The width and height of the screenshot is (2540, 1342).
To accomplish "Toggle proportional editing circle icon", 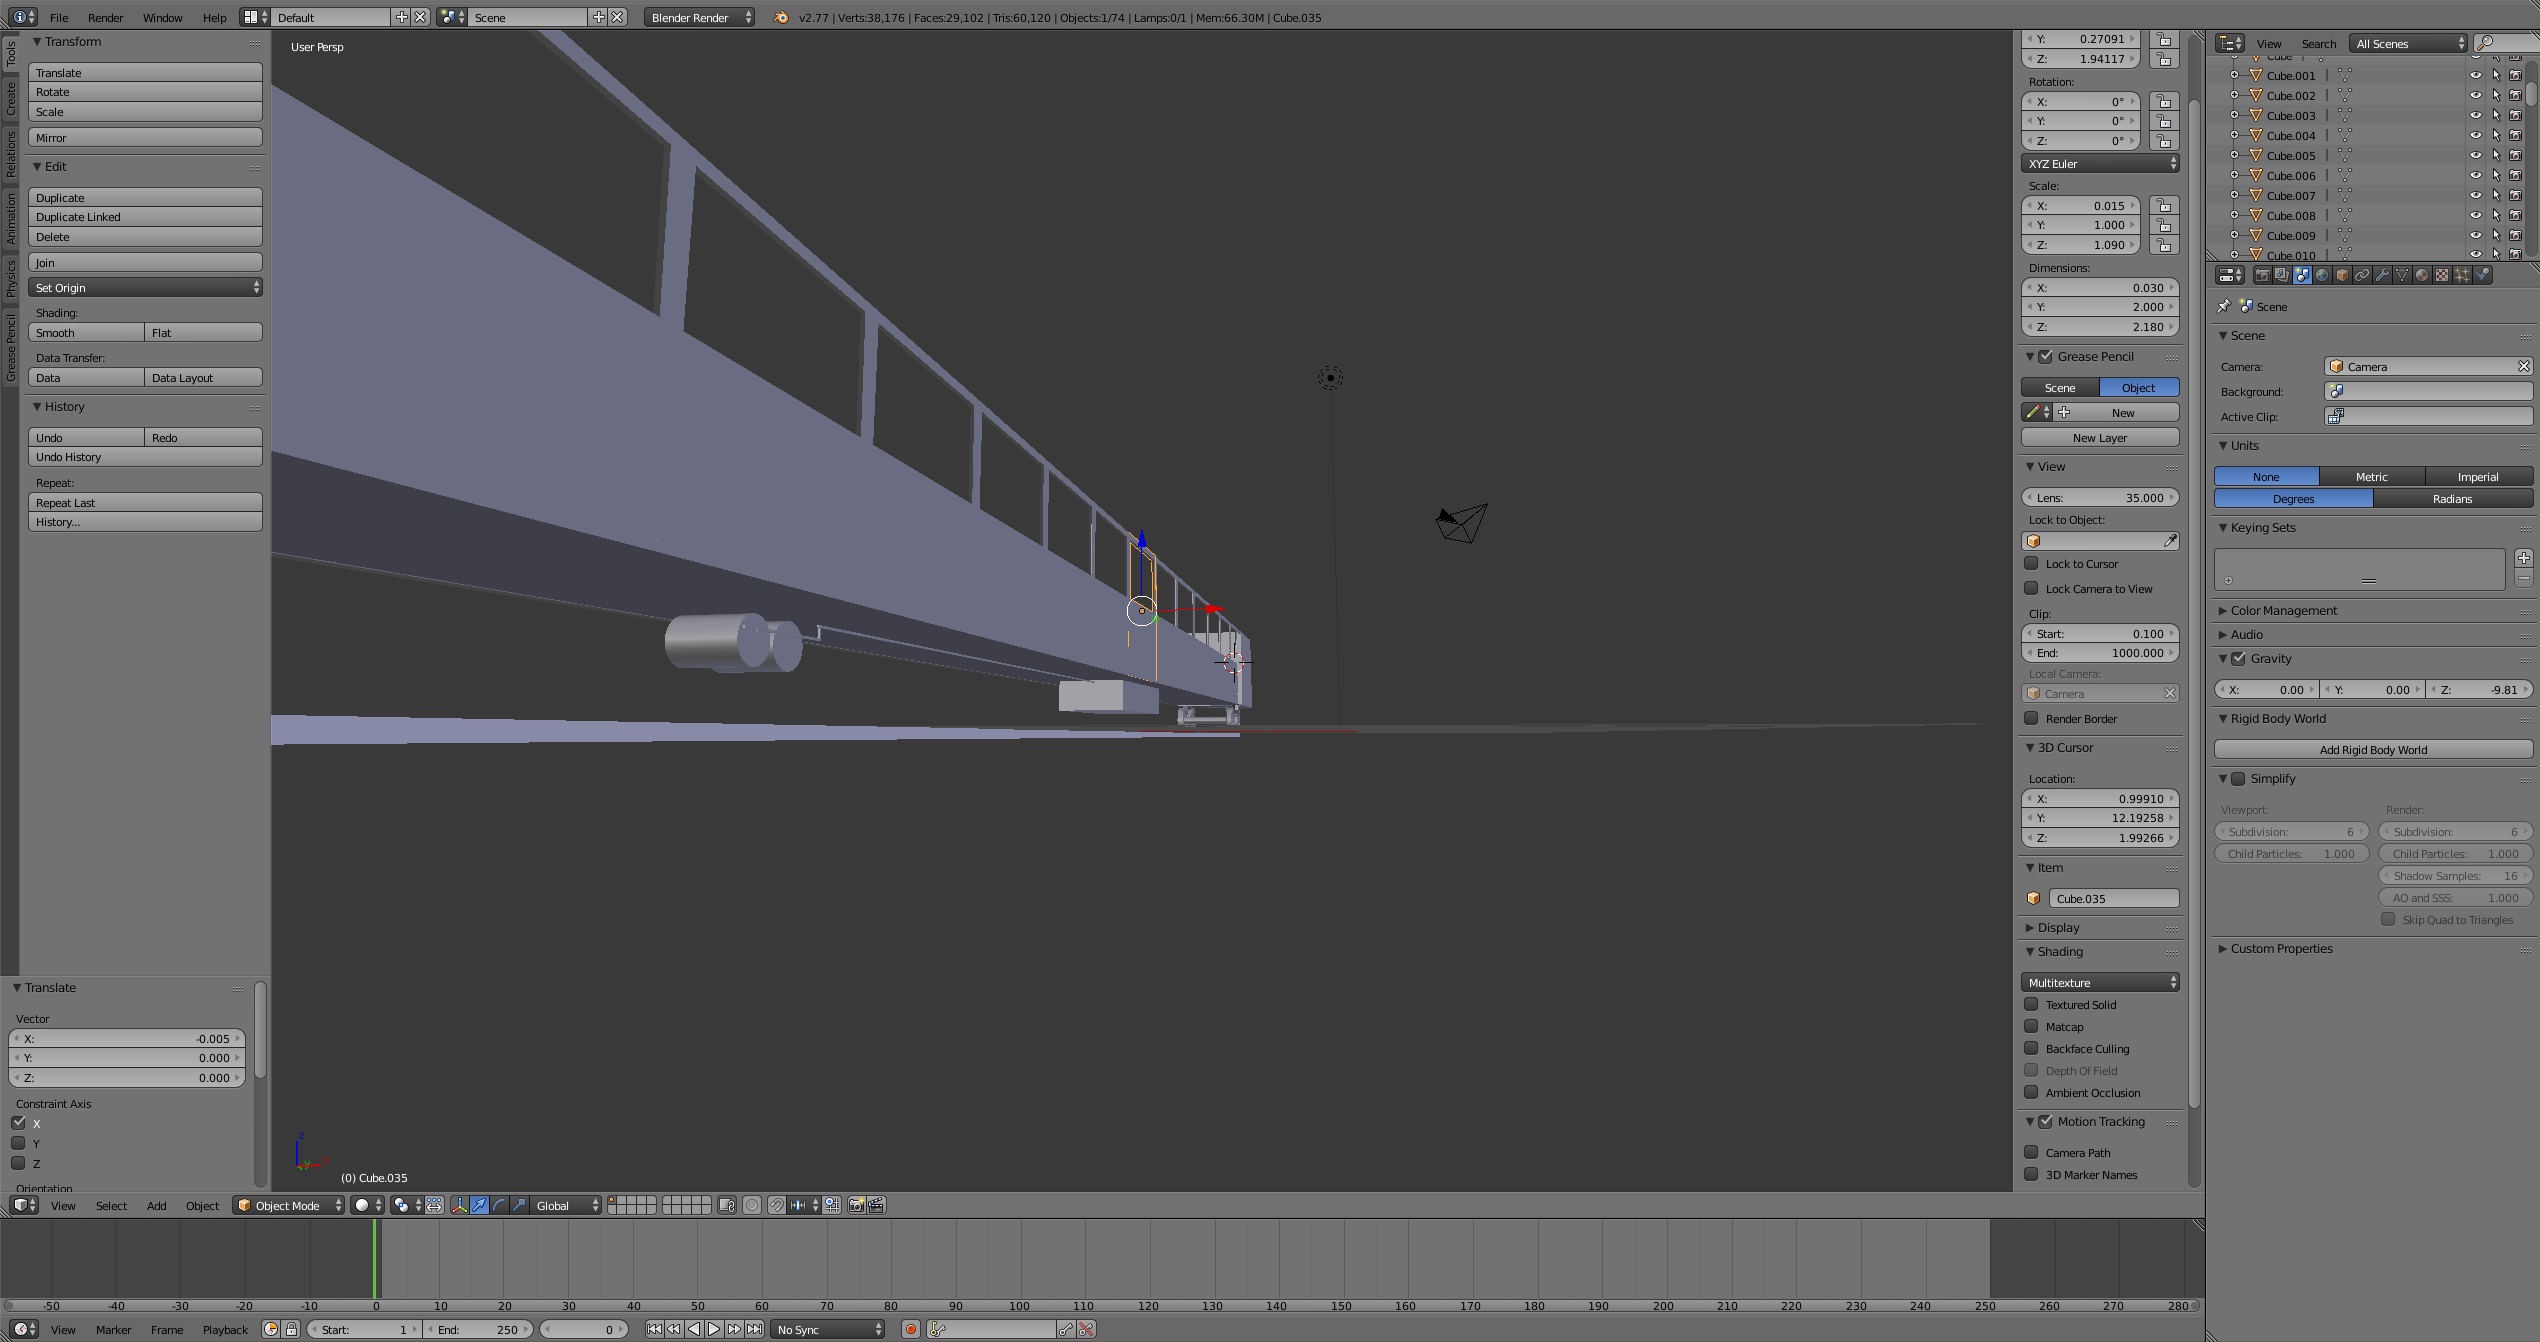I will click(752, 1205).
